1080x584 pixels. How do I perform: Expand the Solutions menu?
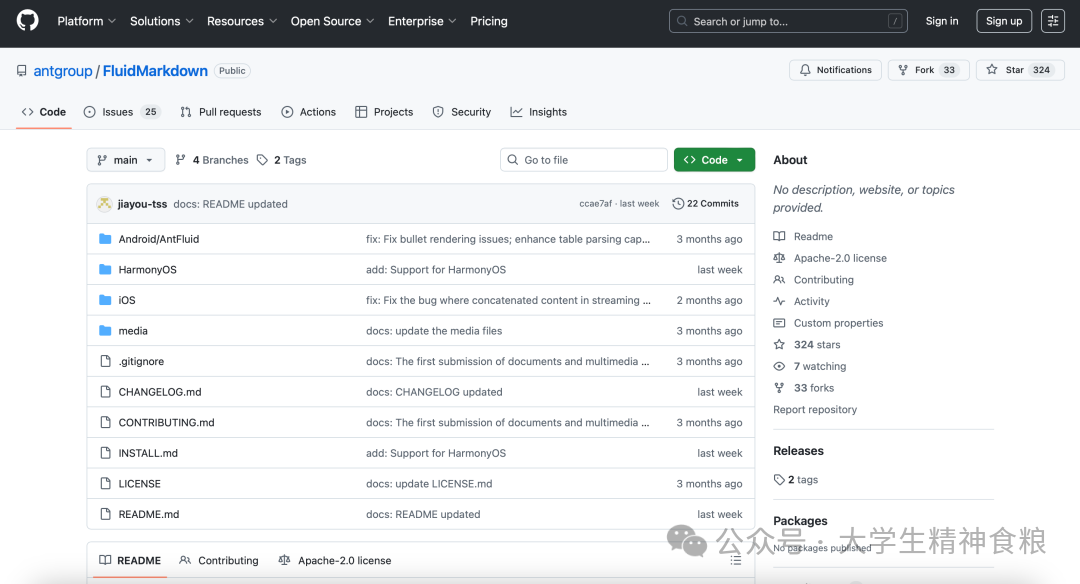(x=162, y=21)
